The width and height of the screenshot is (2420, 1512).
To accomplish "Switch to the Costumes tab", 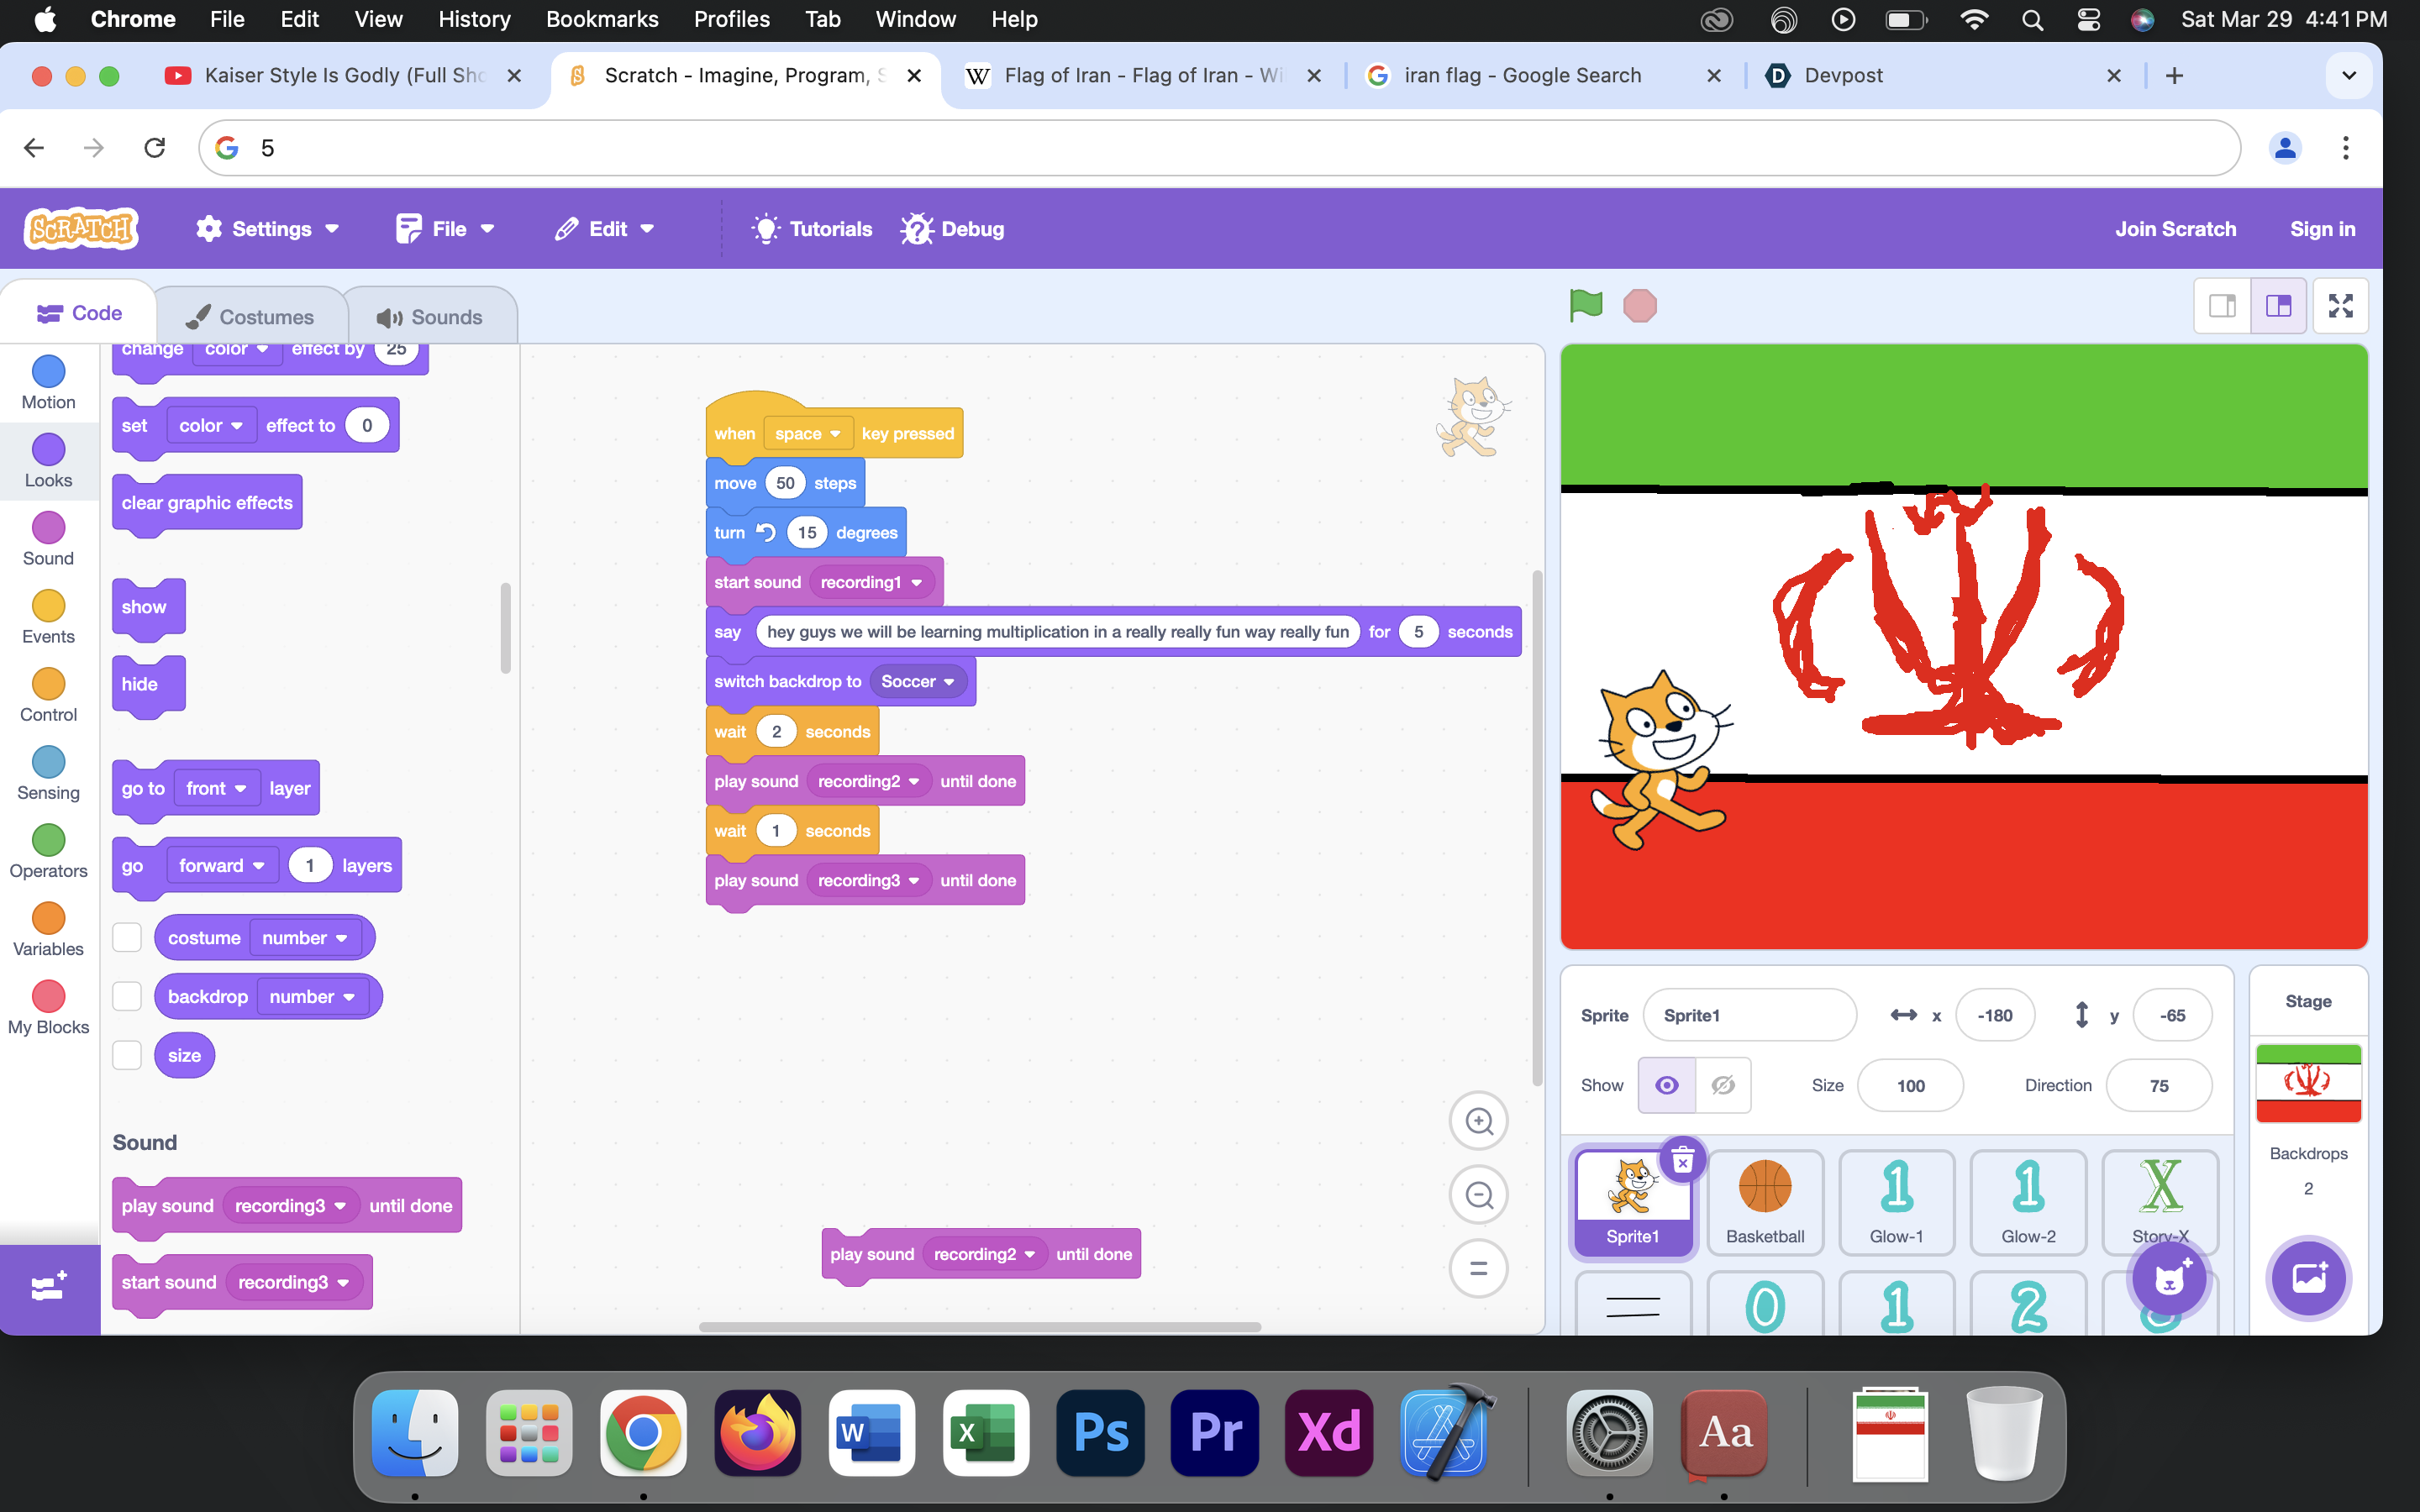I will pyautogui.click(x=250, y=317).
